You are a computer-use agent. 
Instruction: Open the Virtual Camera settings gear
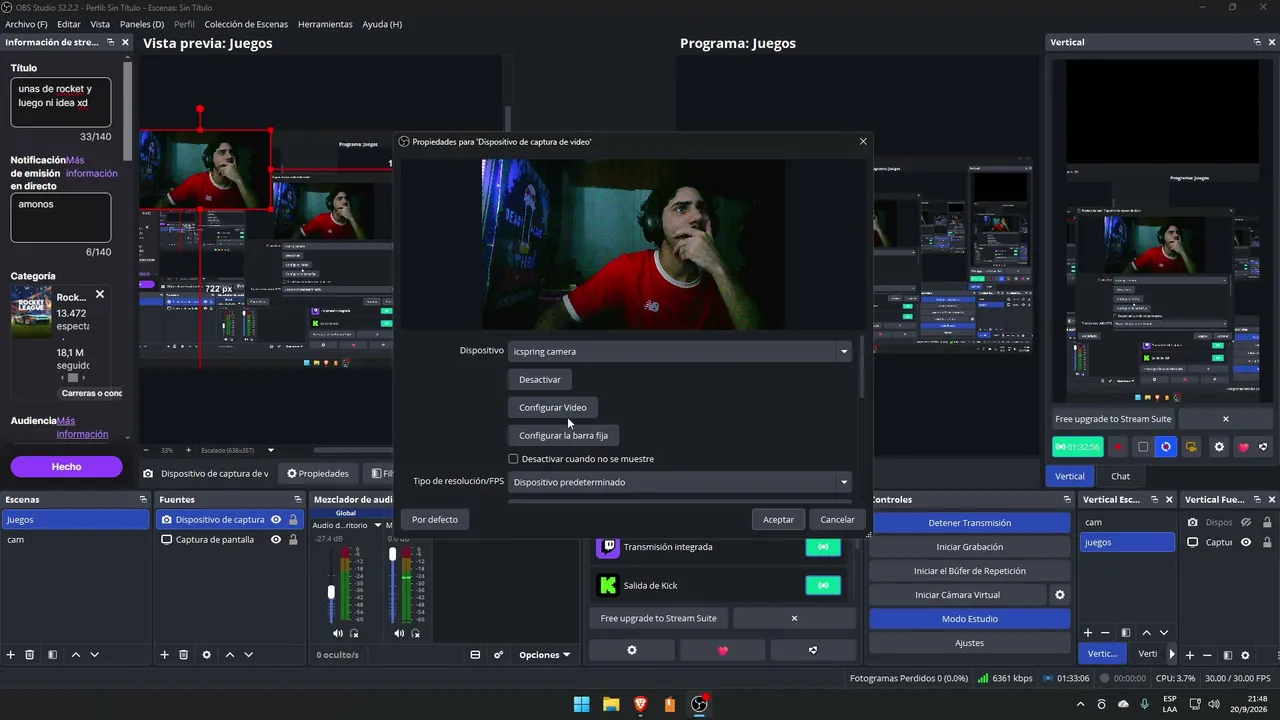coord(1060,595)
